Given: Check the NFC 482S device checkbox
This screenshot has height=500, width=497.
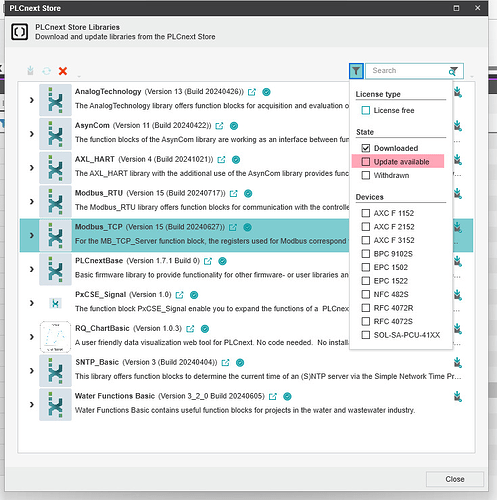Looking at the screenshot, I should click(366, 294).
